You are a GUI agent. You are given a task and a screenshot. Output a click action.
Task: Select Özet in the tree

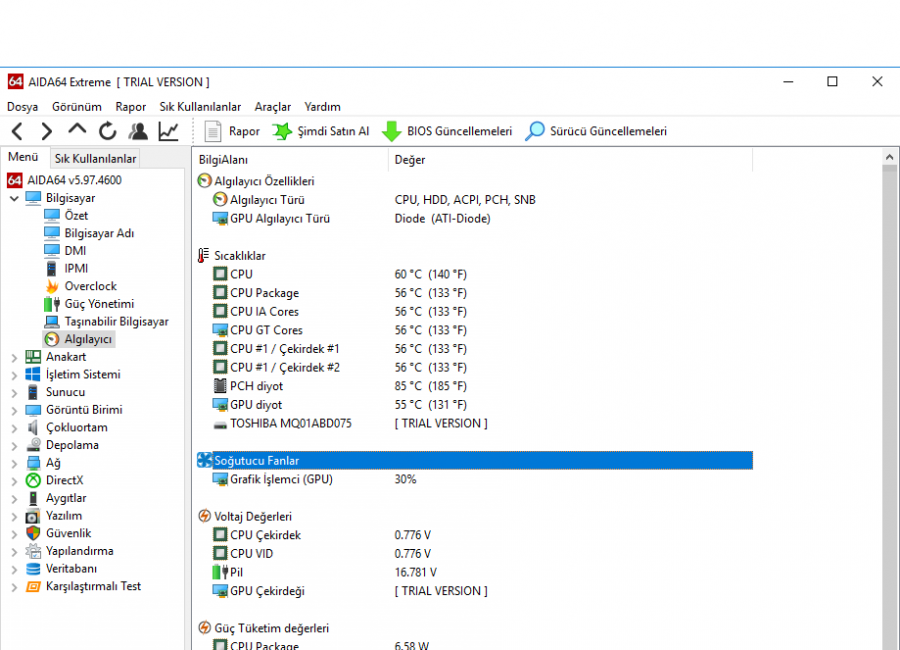(x=76, y=216)
